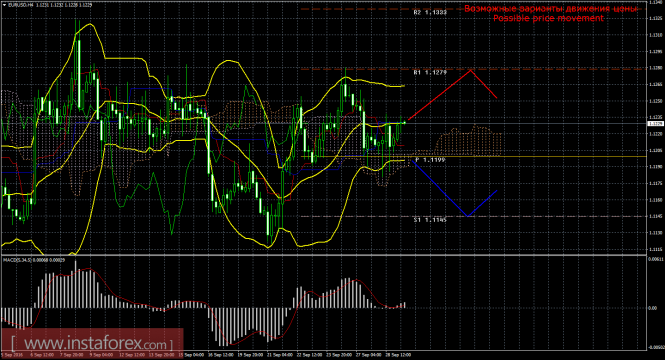Click the end of upper yellow Bollinger band
The width and height of the screenshot is (665, 360).
tap(404, 86)
